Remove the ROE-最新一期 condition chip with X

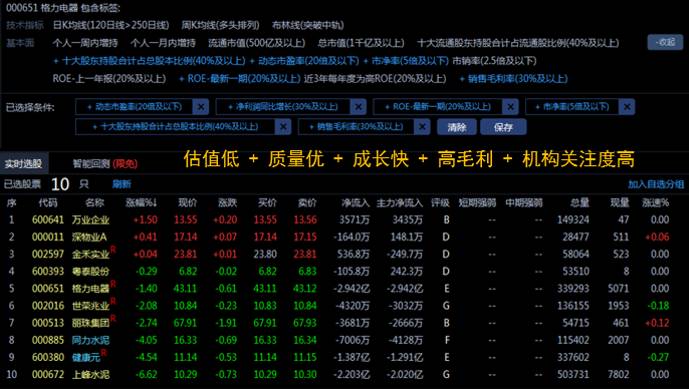tap(510, 107)
